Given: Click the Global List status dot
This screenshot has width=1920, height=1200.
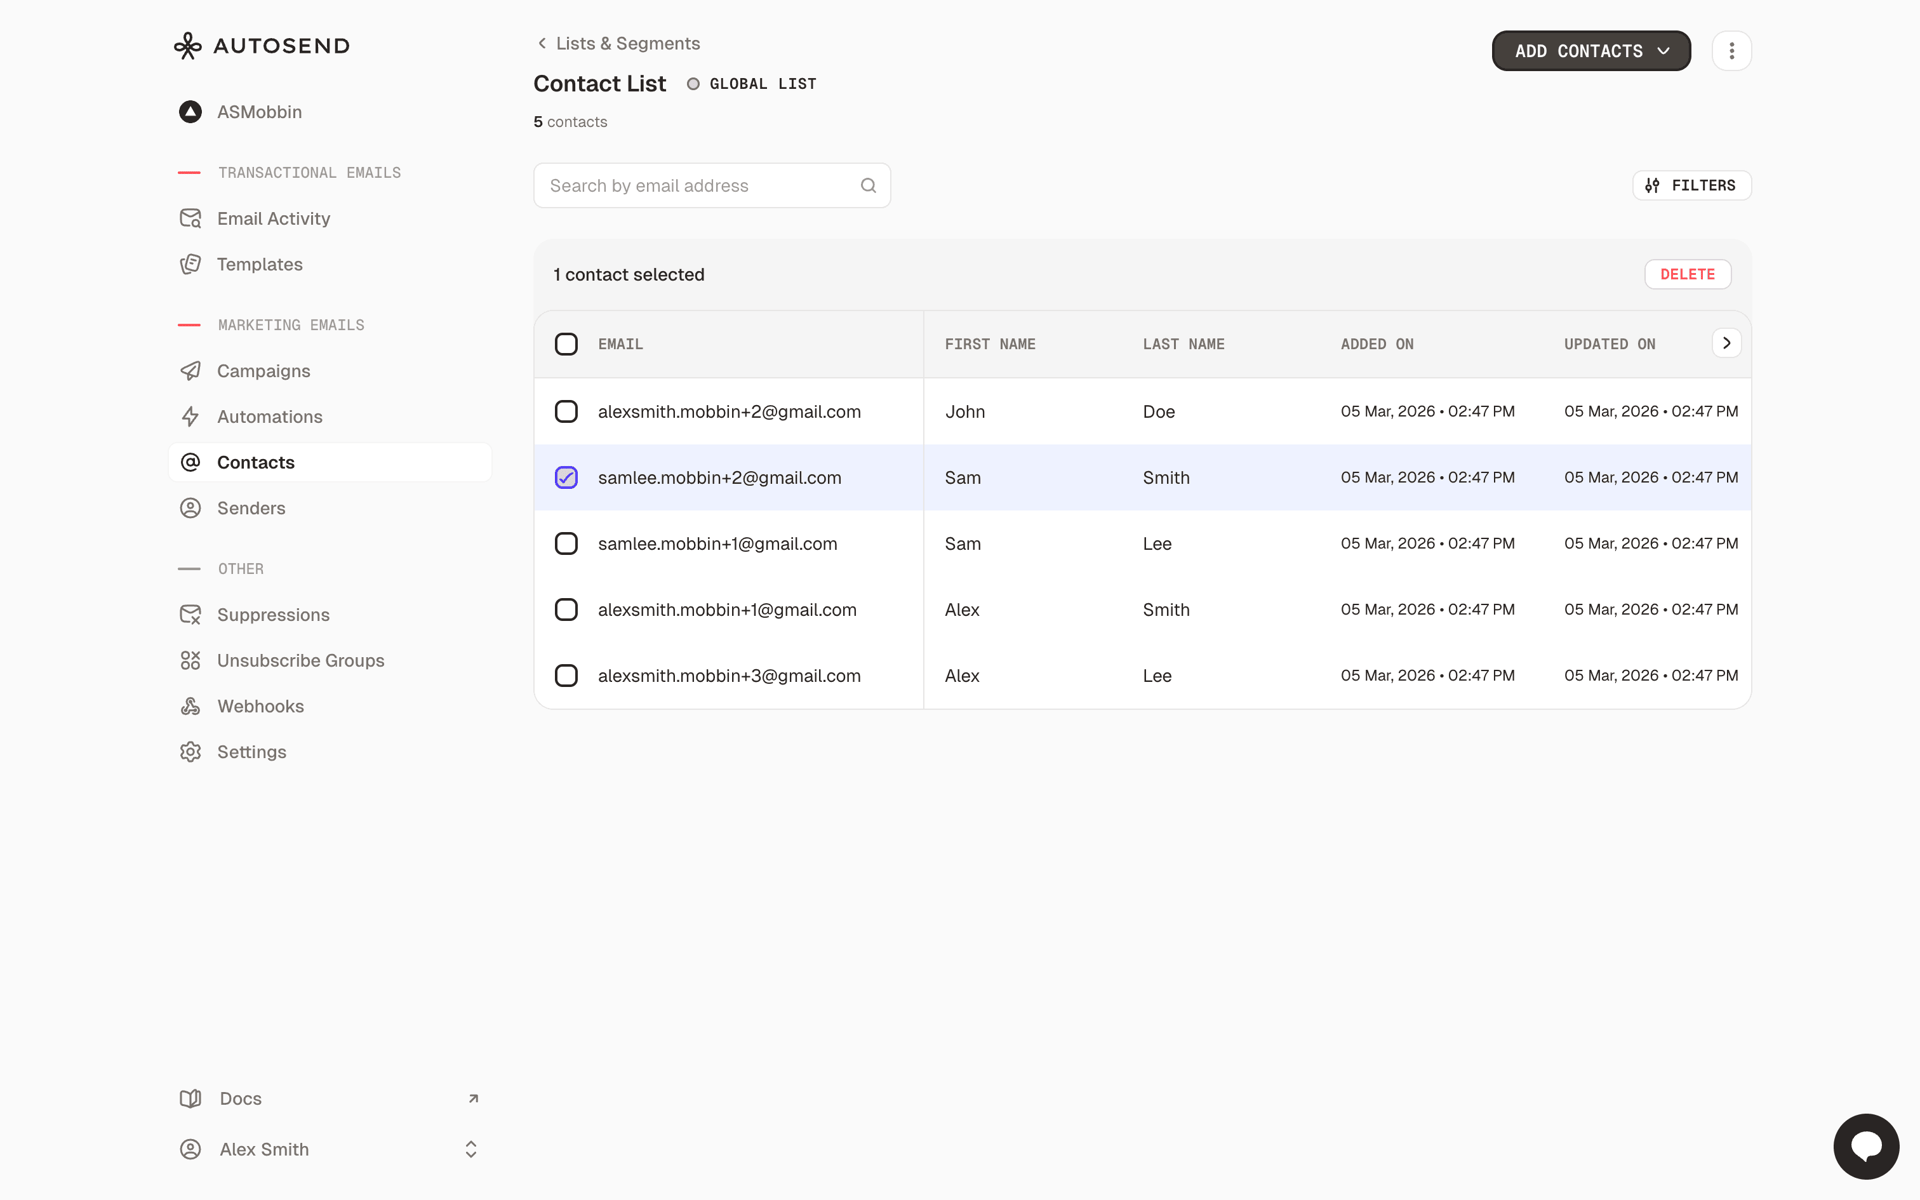Looking at the screenshot, I should pos(693,84).
